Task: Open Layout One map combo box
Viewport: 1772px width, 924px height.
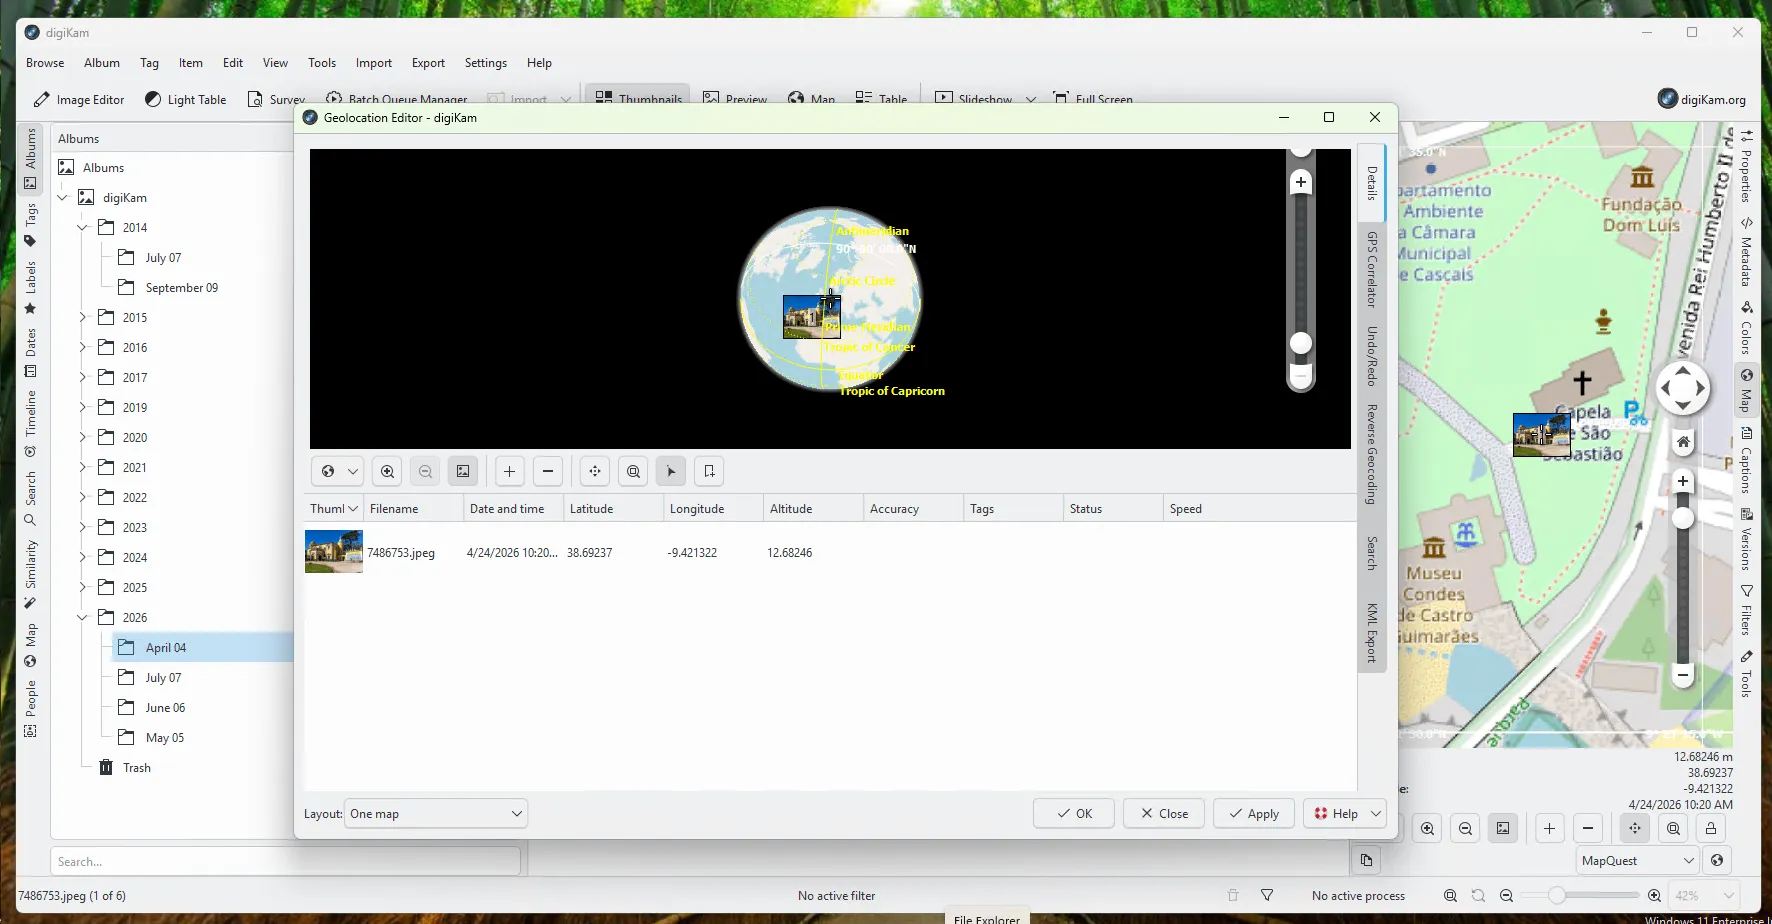Action: [x=436, y=814]
